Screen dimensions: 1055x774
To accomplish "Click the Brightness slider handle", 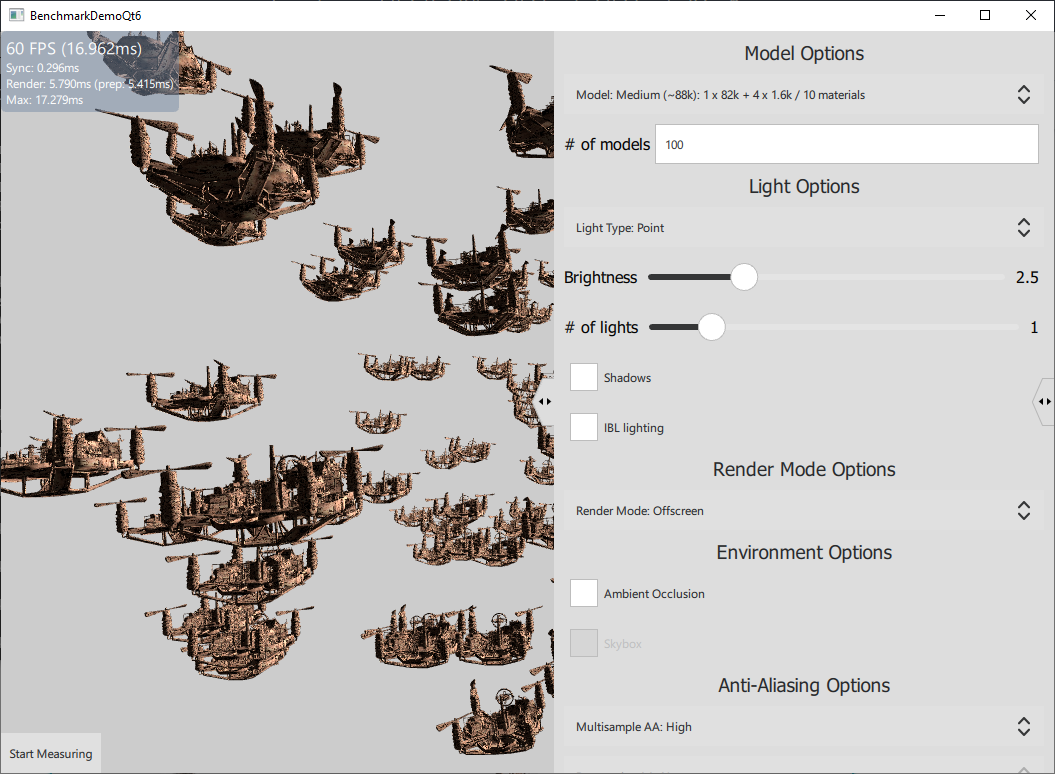I will tap(743, 277).
